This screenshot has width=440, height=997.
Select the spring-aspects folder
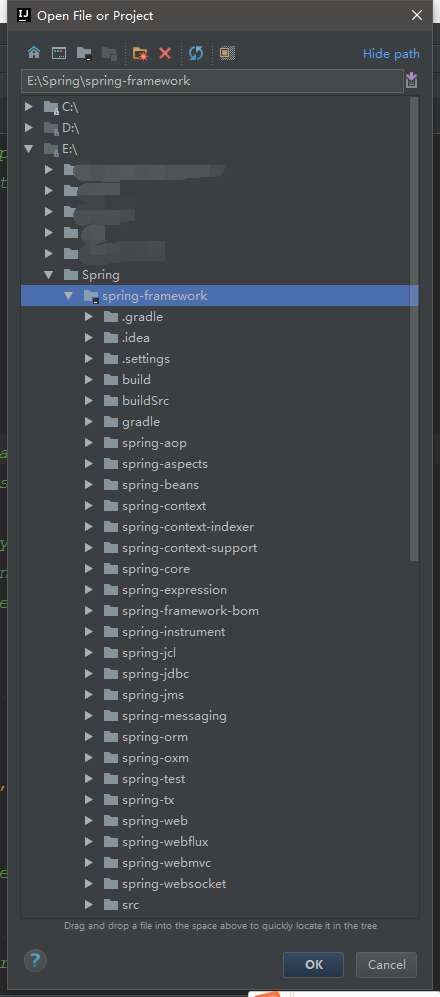click(x=165, y=464)
